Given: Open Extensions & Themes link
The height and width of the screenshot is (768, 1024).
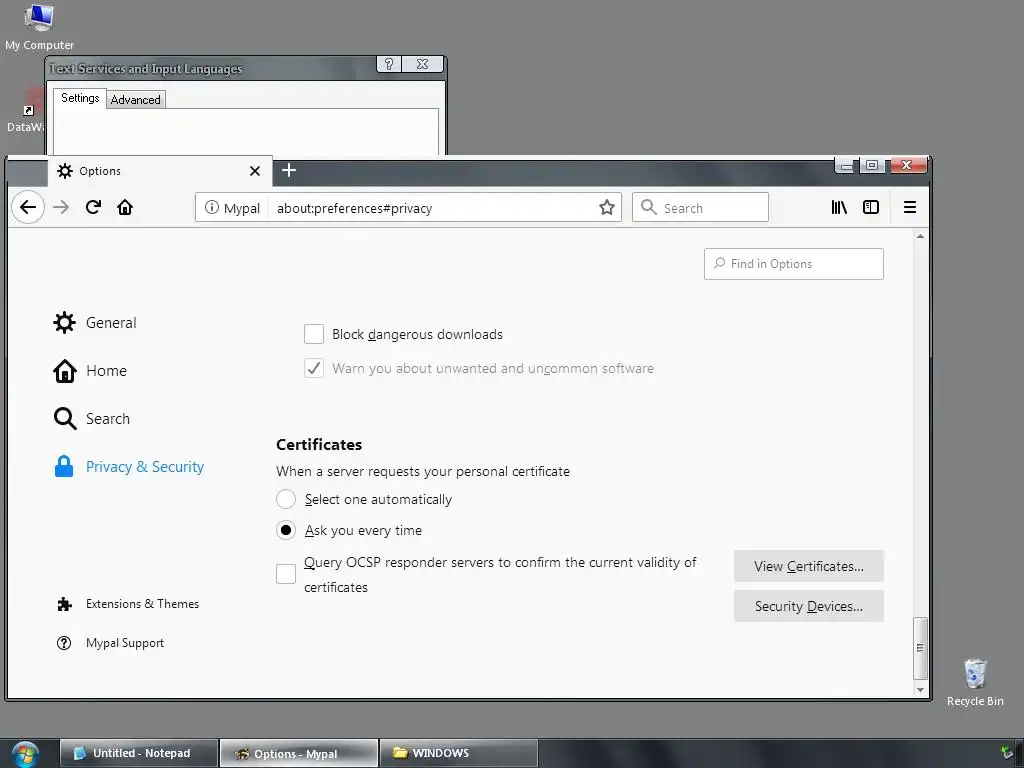Looking at the screenshot, I should [x=128, y=604].
